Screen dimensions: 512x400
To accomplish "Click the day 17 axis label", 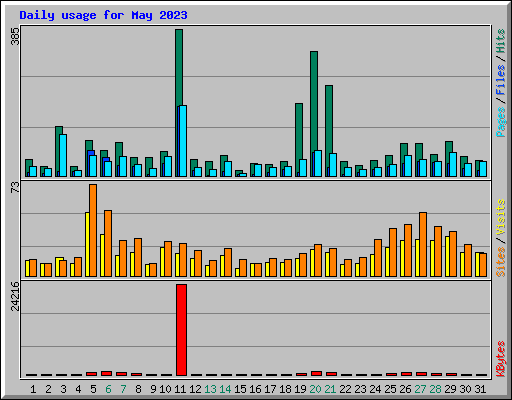I will pos(270,389).
